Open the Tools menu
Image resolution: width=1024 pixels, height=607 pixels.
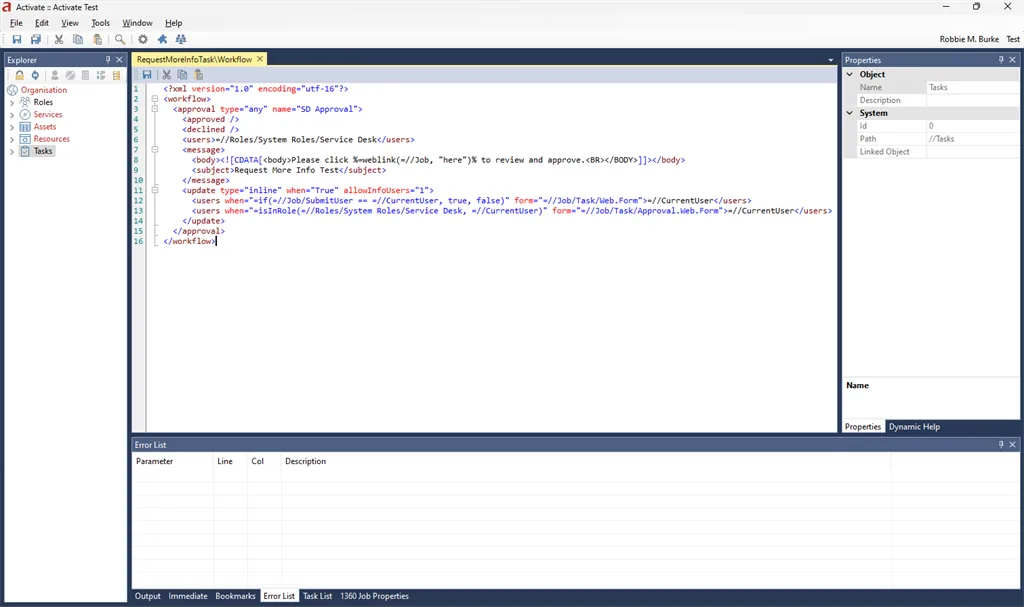click(101, 23)
